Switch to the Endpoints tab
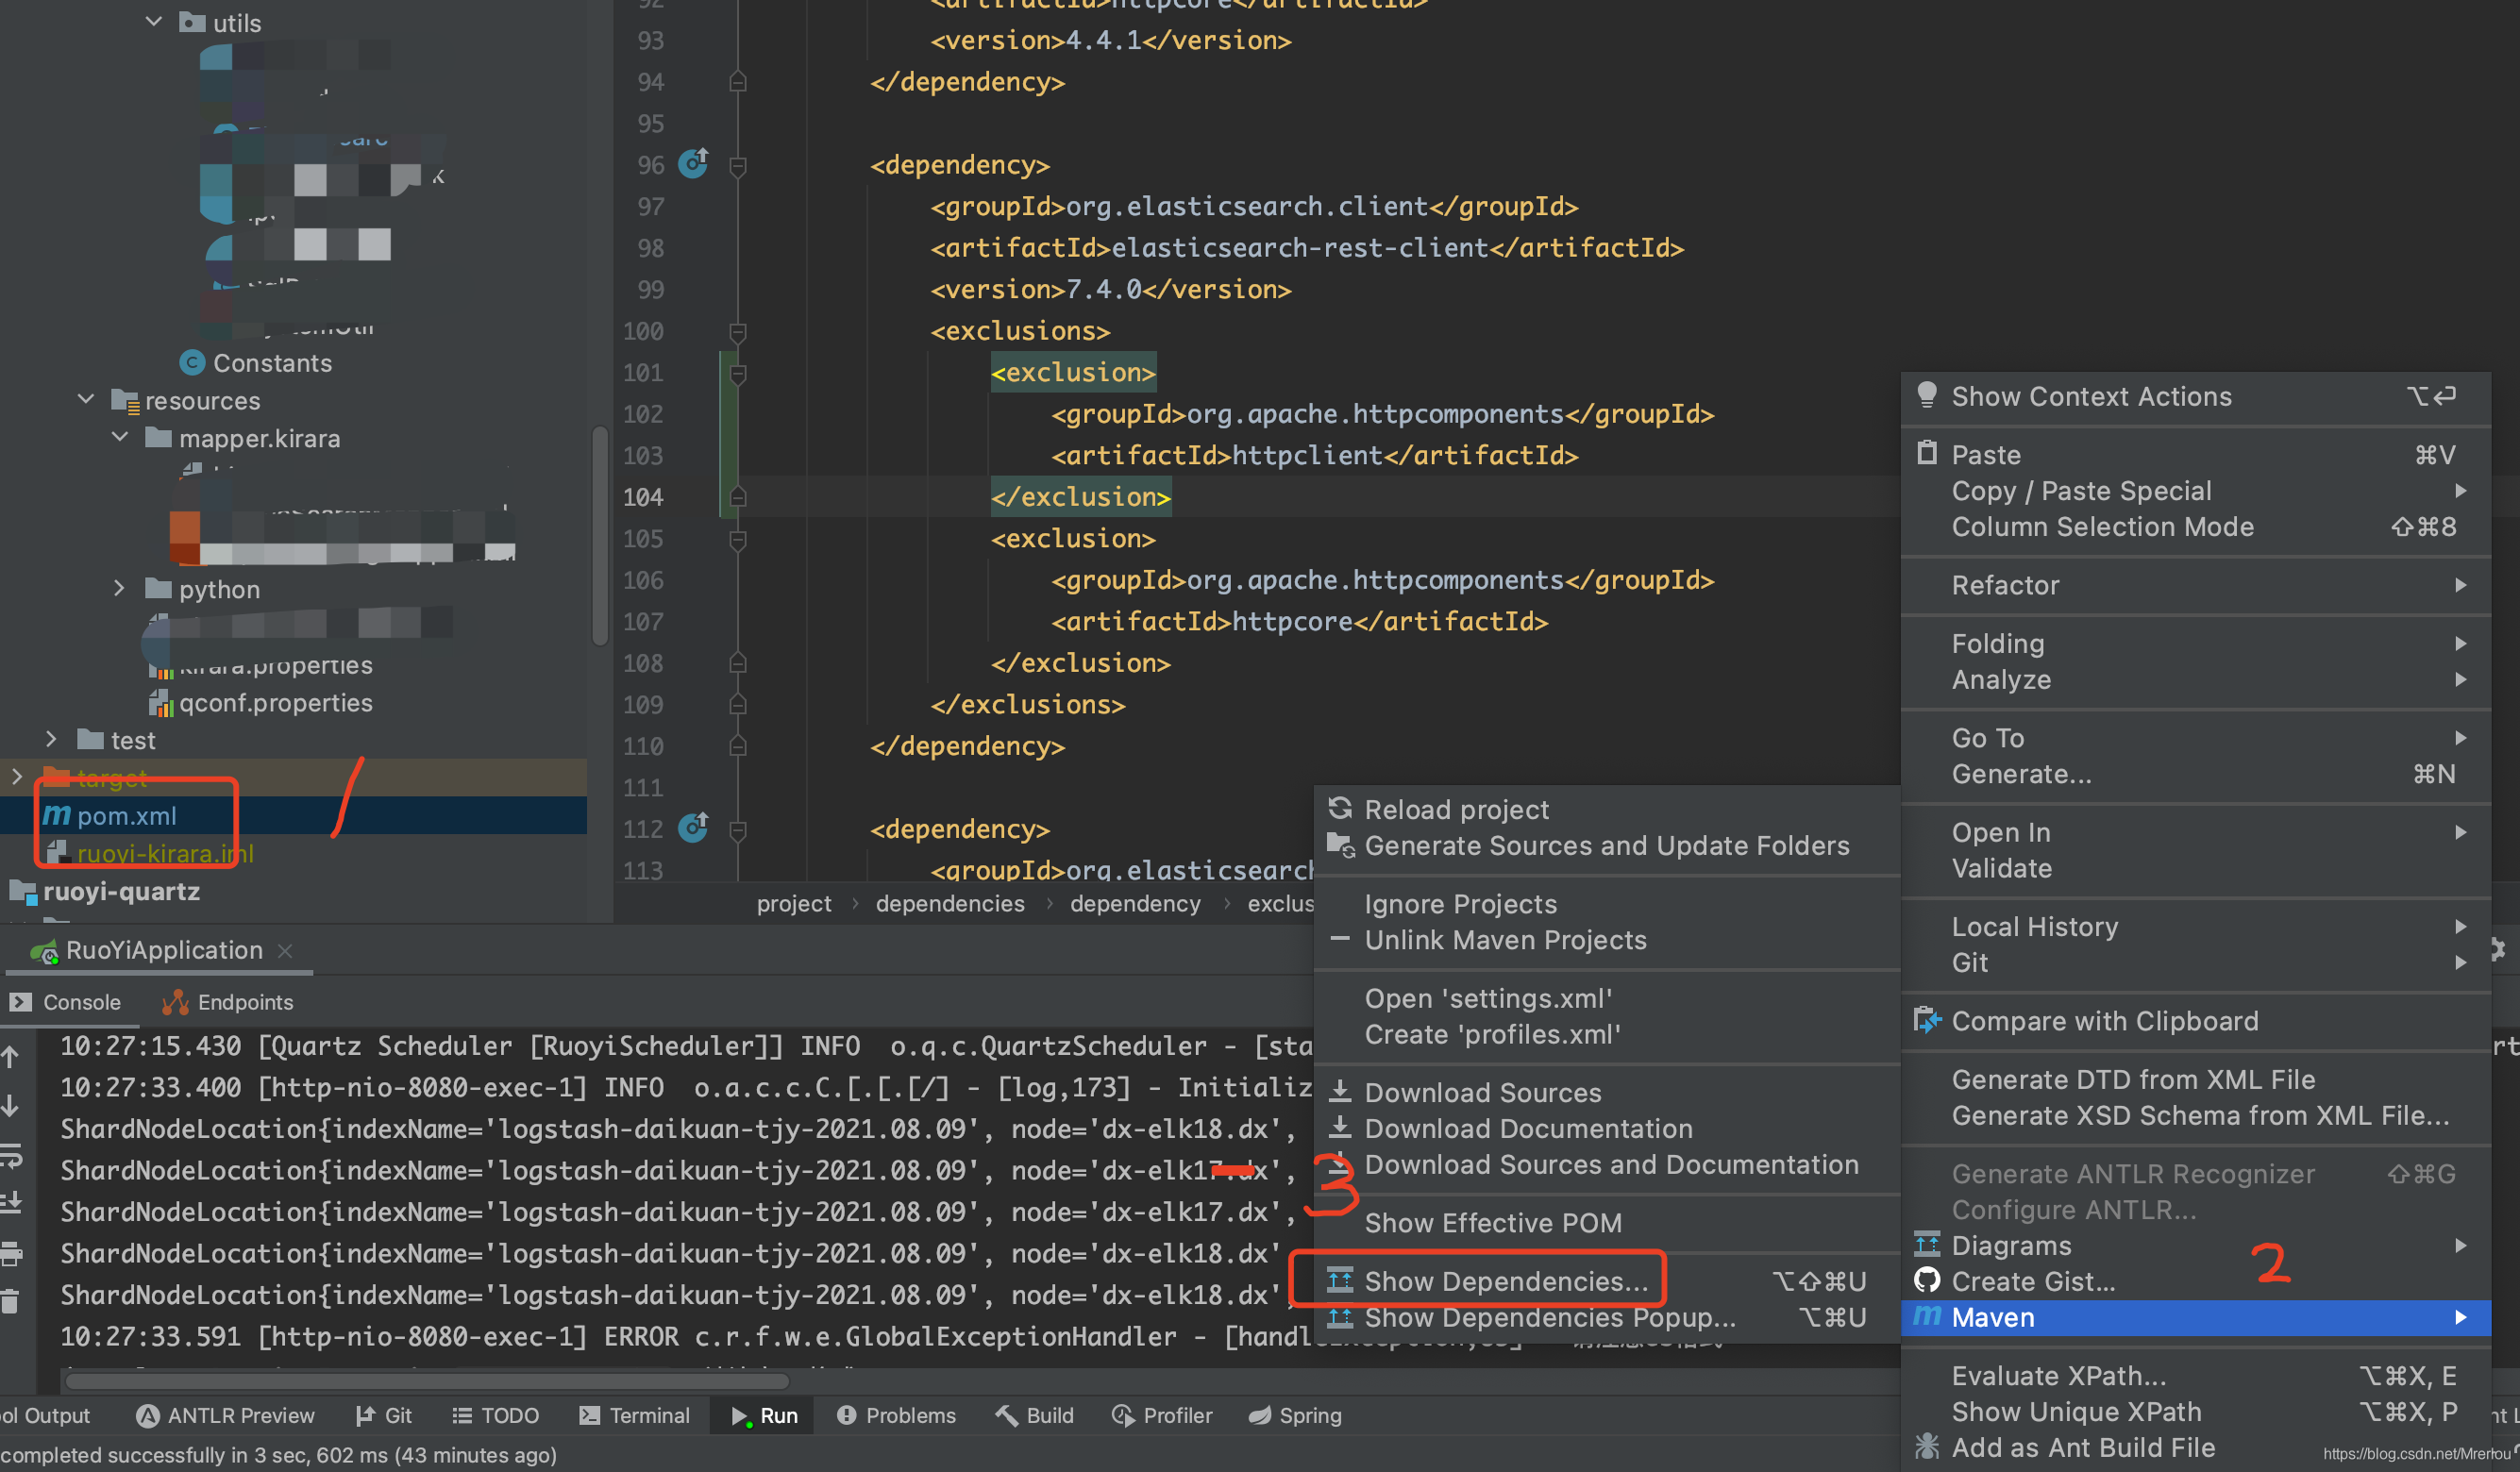This screenshot has width=2520, height=1472. click(x=245, y=1002)
